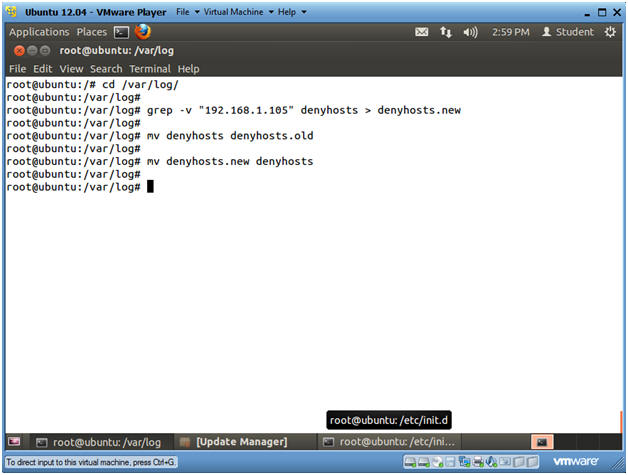
Task: Open the terminal Search menu
Action: [x=106, y=69]
